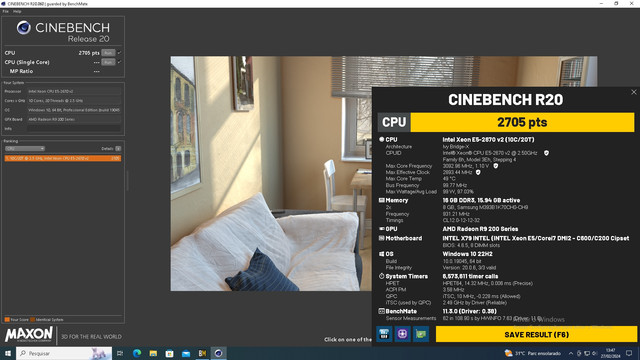Open File Explorer from the taskbar
640x360 pixels.
153,353
